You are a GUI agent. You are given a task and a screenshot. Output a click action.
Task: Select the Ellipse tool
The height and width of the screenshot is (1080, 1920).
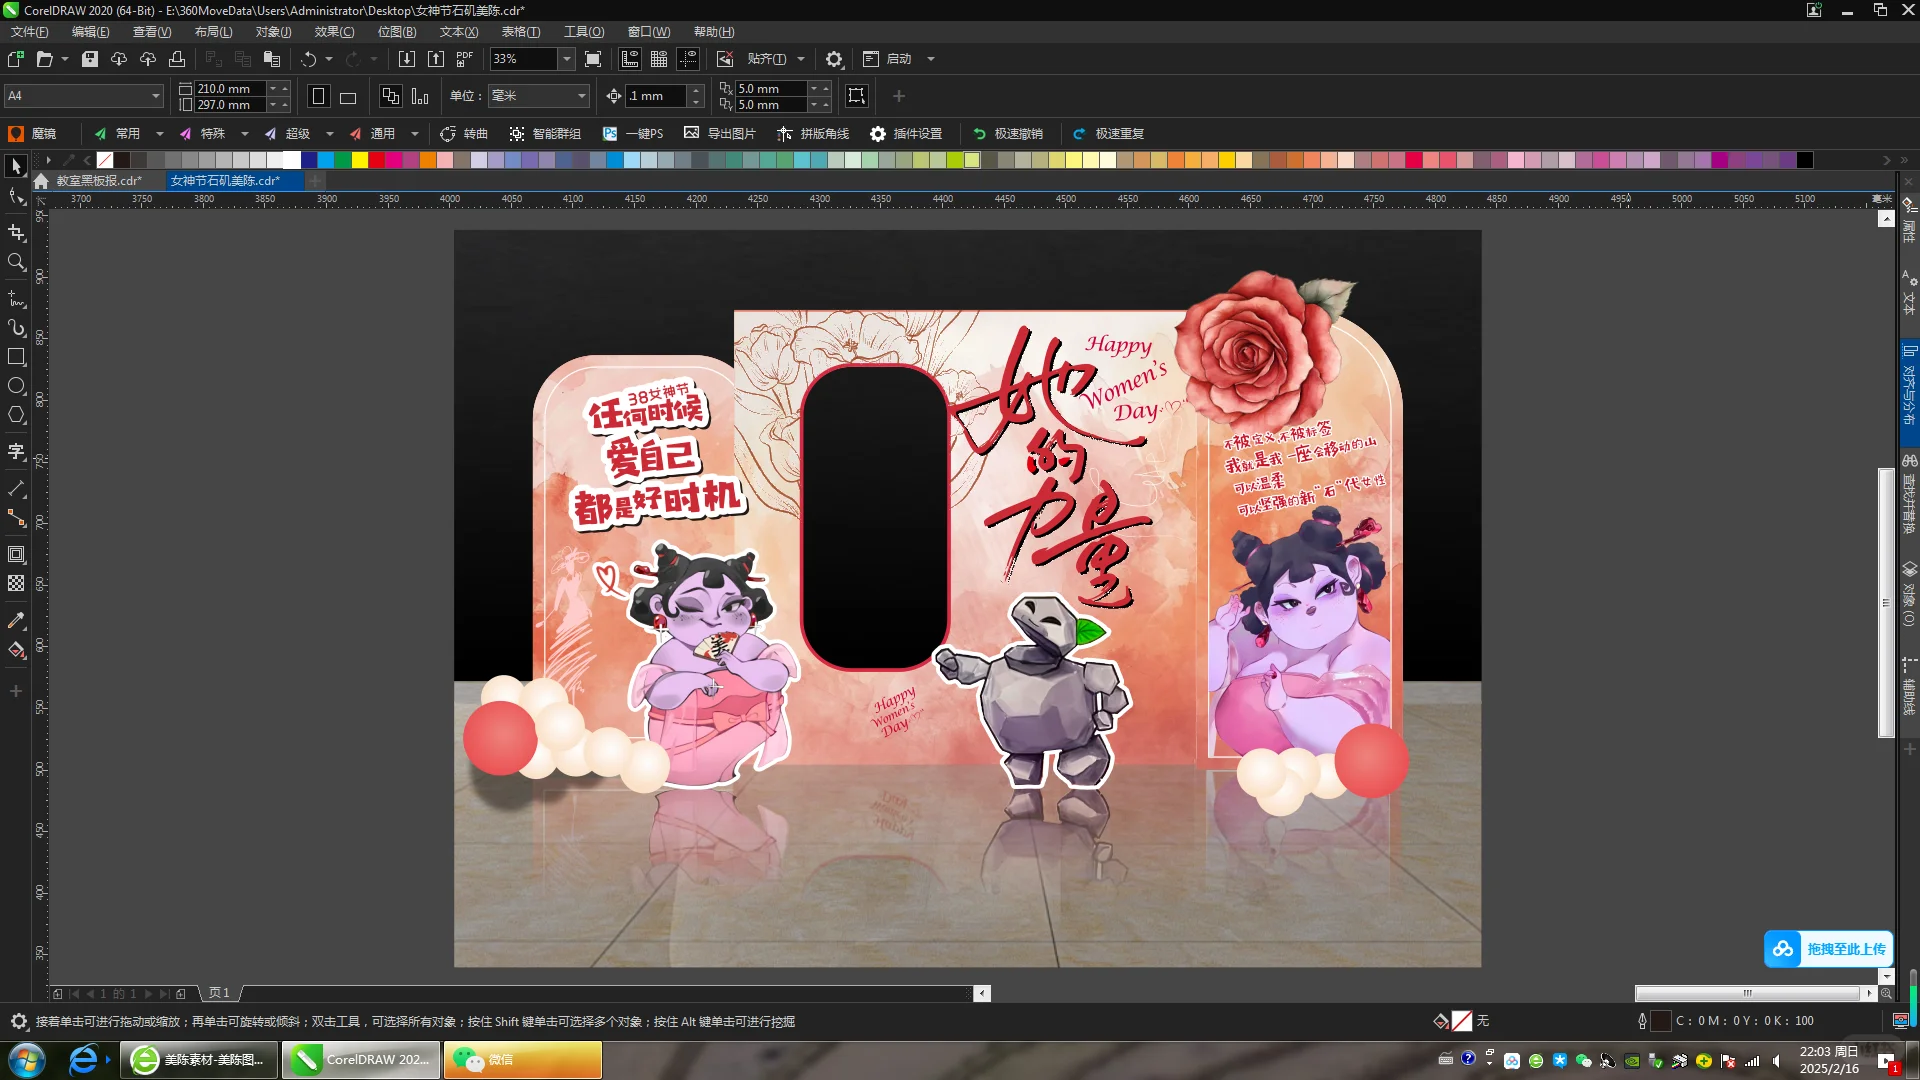tap(16, 386)
